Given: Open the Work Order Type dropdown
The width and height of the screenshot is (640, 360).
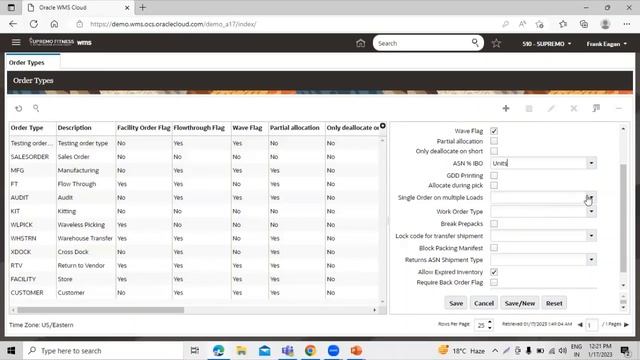Looking at the screenshot, I should click(591, 211).
